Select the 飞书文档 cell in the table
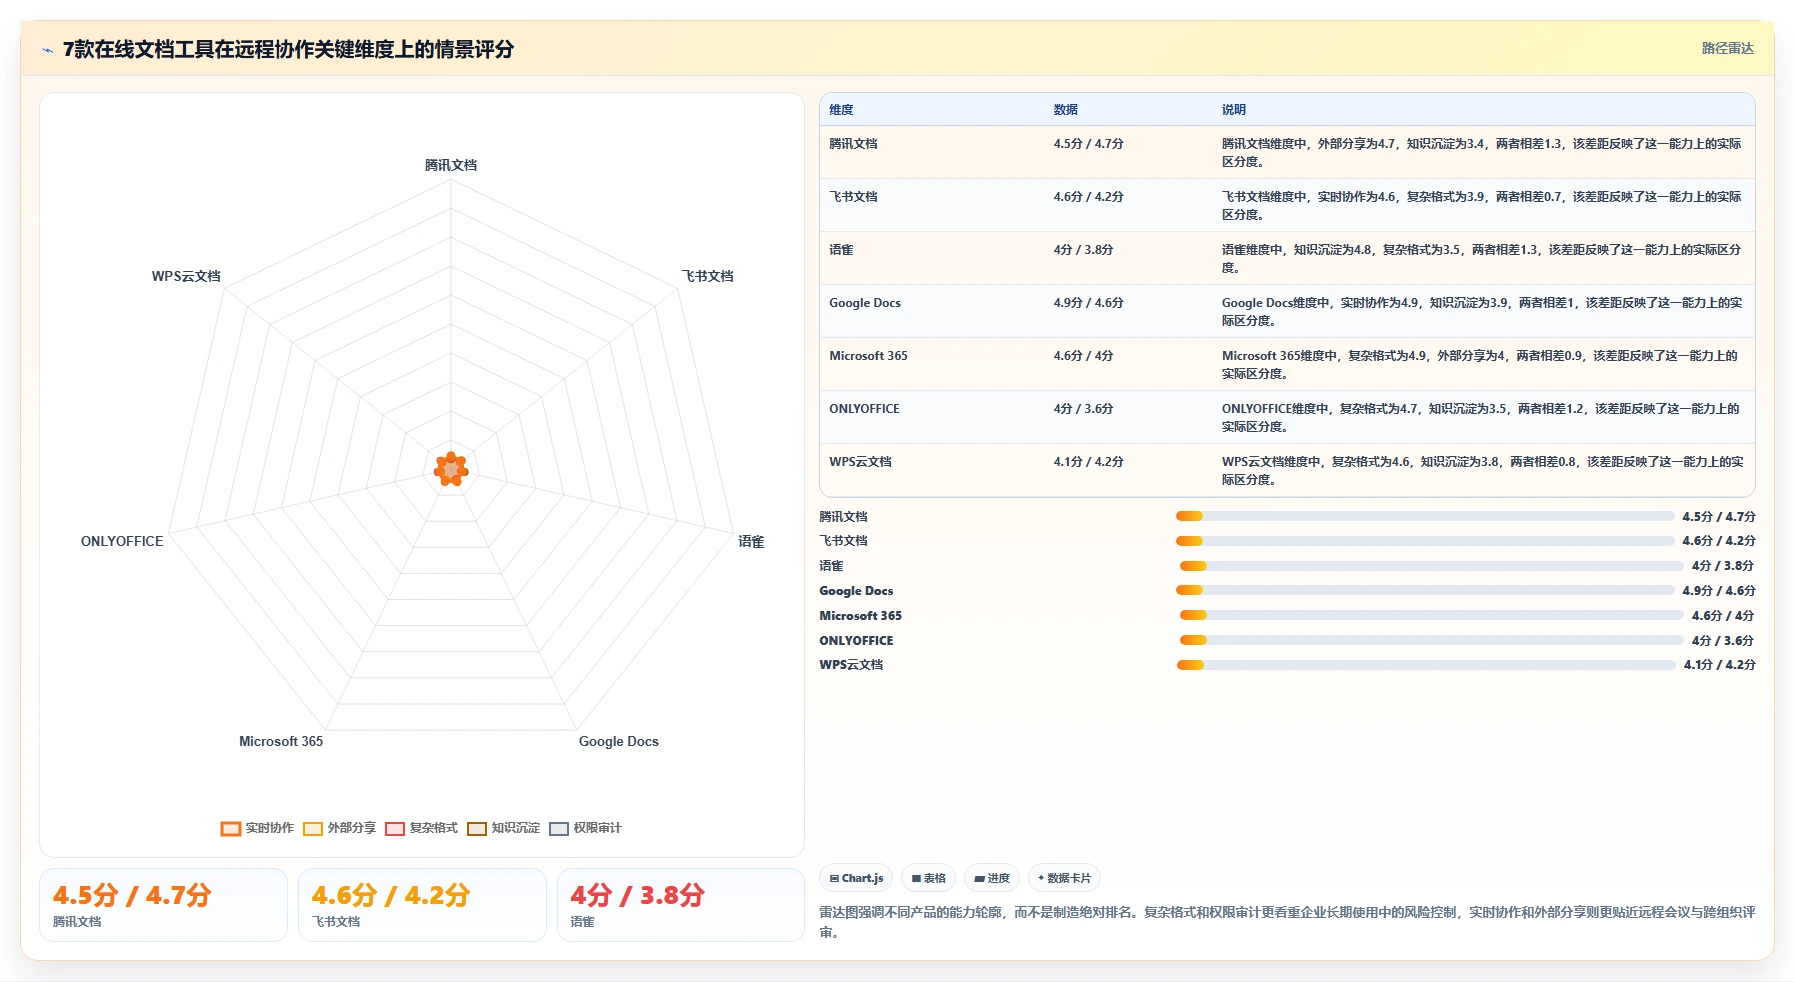The image size is (1795, 982). 932,205
